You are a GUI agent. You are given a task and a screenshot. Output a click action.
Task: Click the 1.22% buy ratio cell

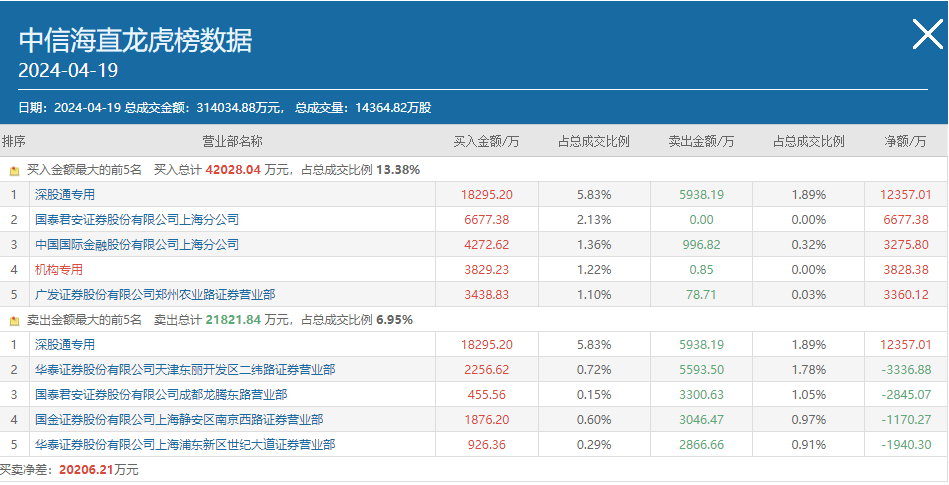594,269
